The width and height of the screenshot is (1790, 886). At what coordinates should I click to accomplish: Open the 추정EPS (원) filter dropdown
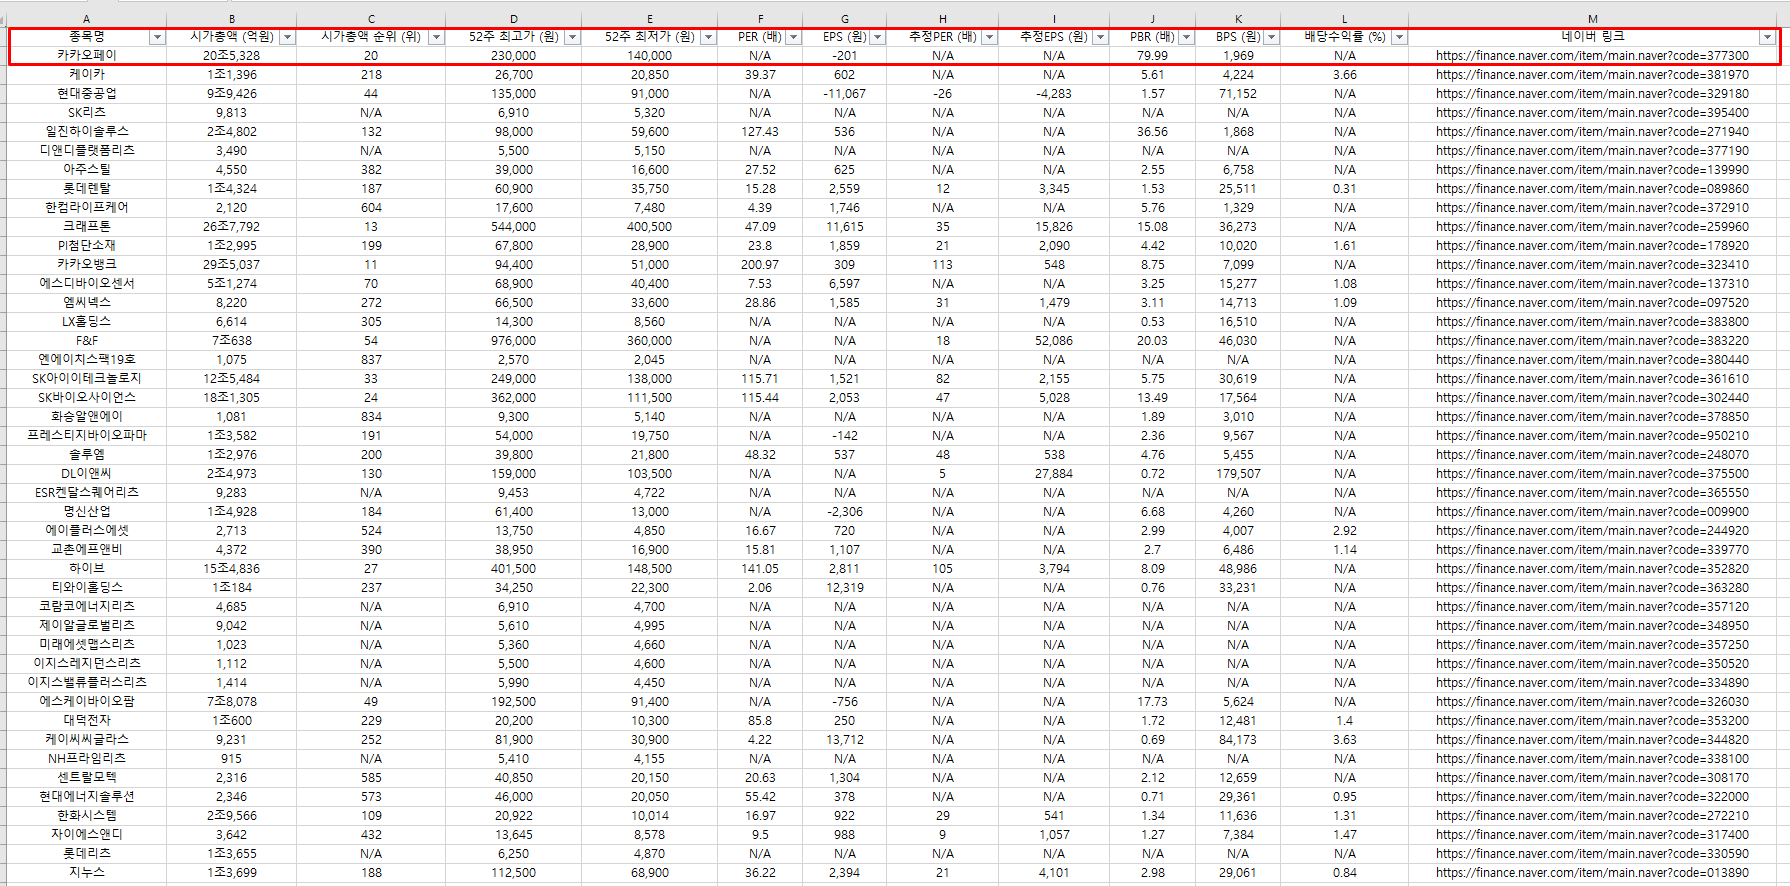1100,37
